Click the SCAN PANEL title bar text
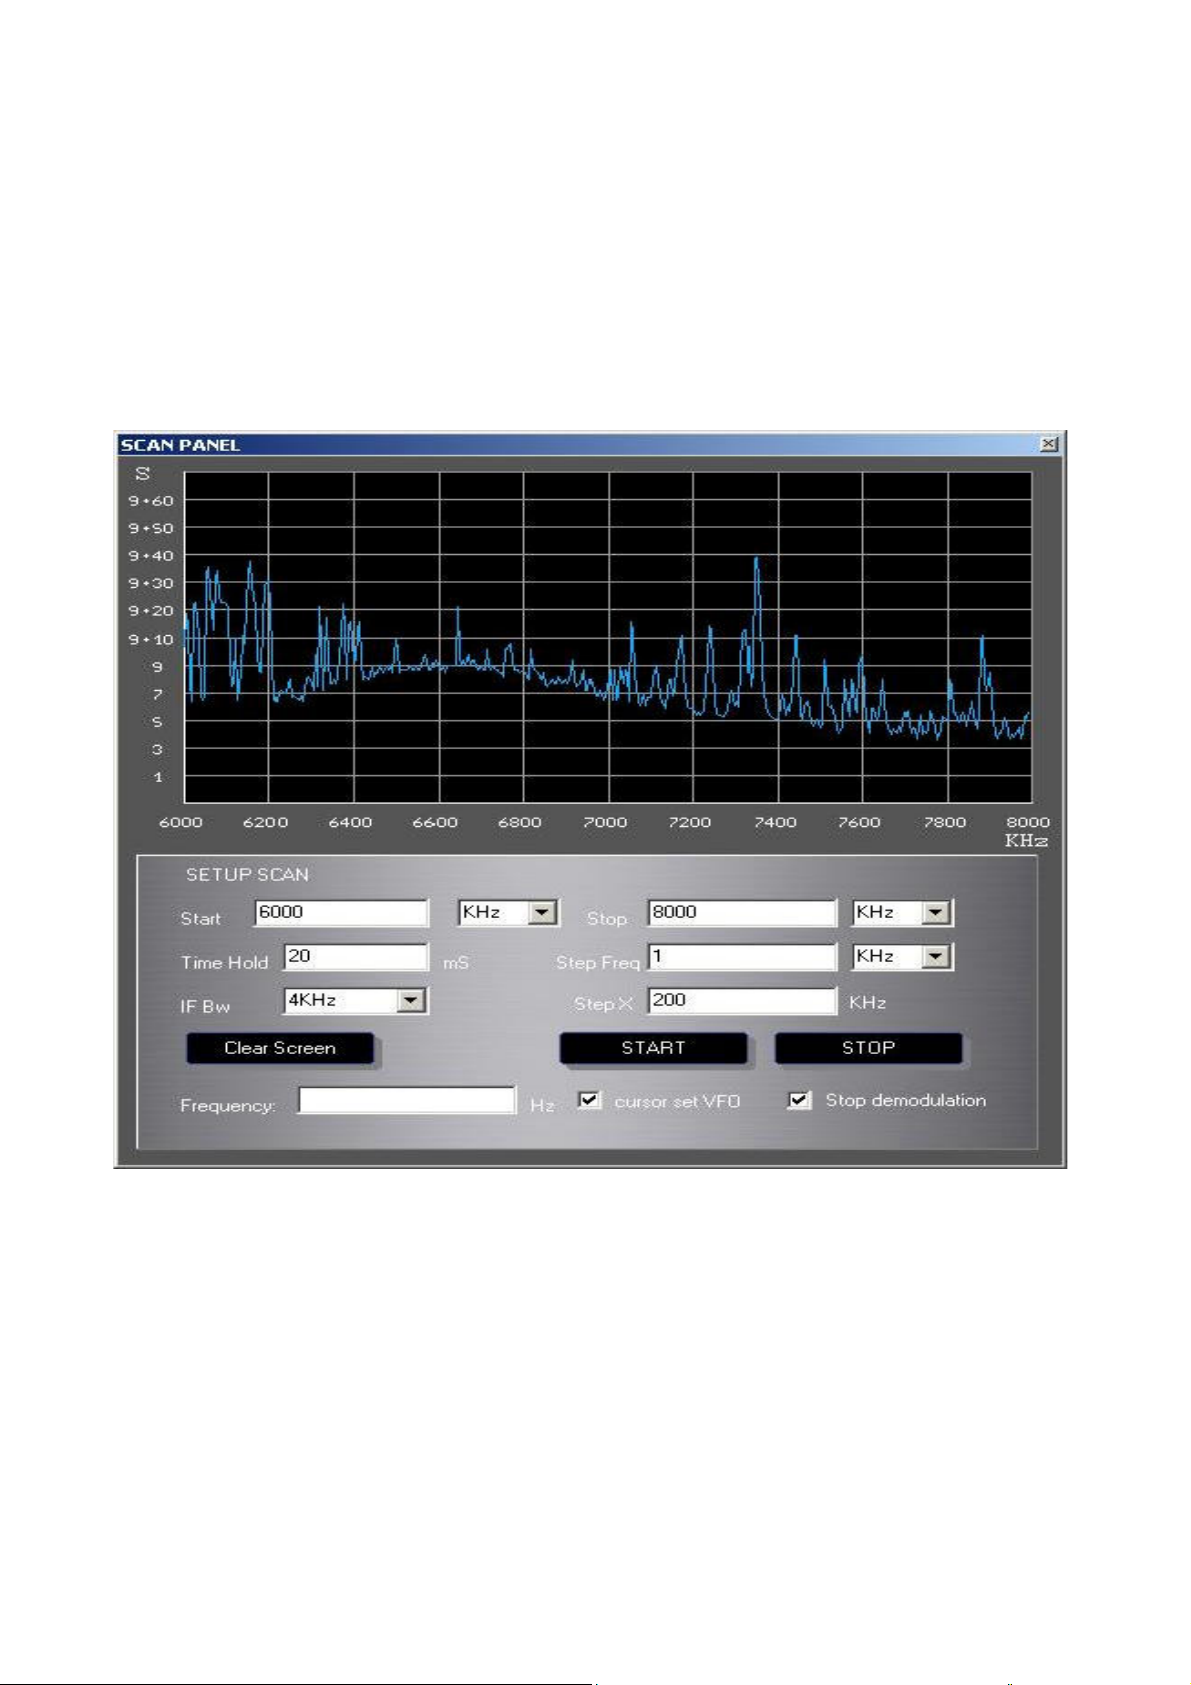The width and height of the screenshot is (1191, 1685). point(180,445)
